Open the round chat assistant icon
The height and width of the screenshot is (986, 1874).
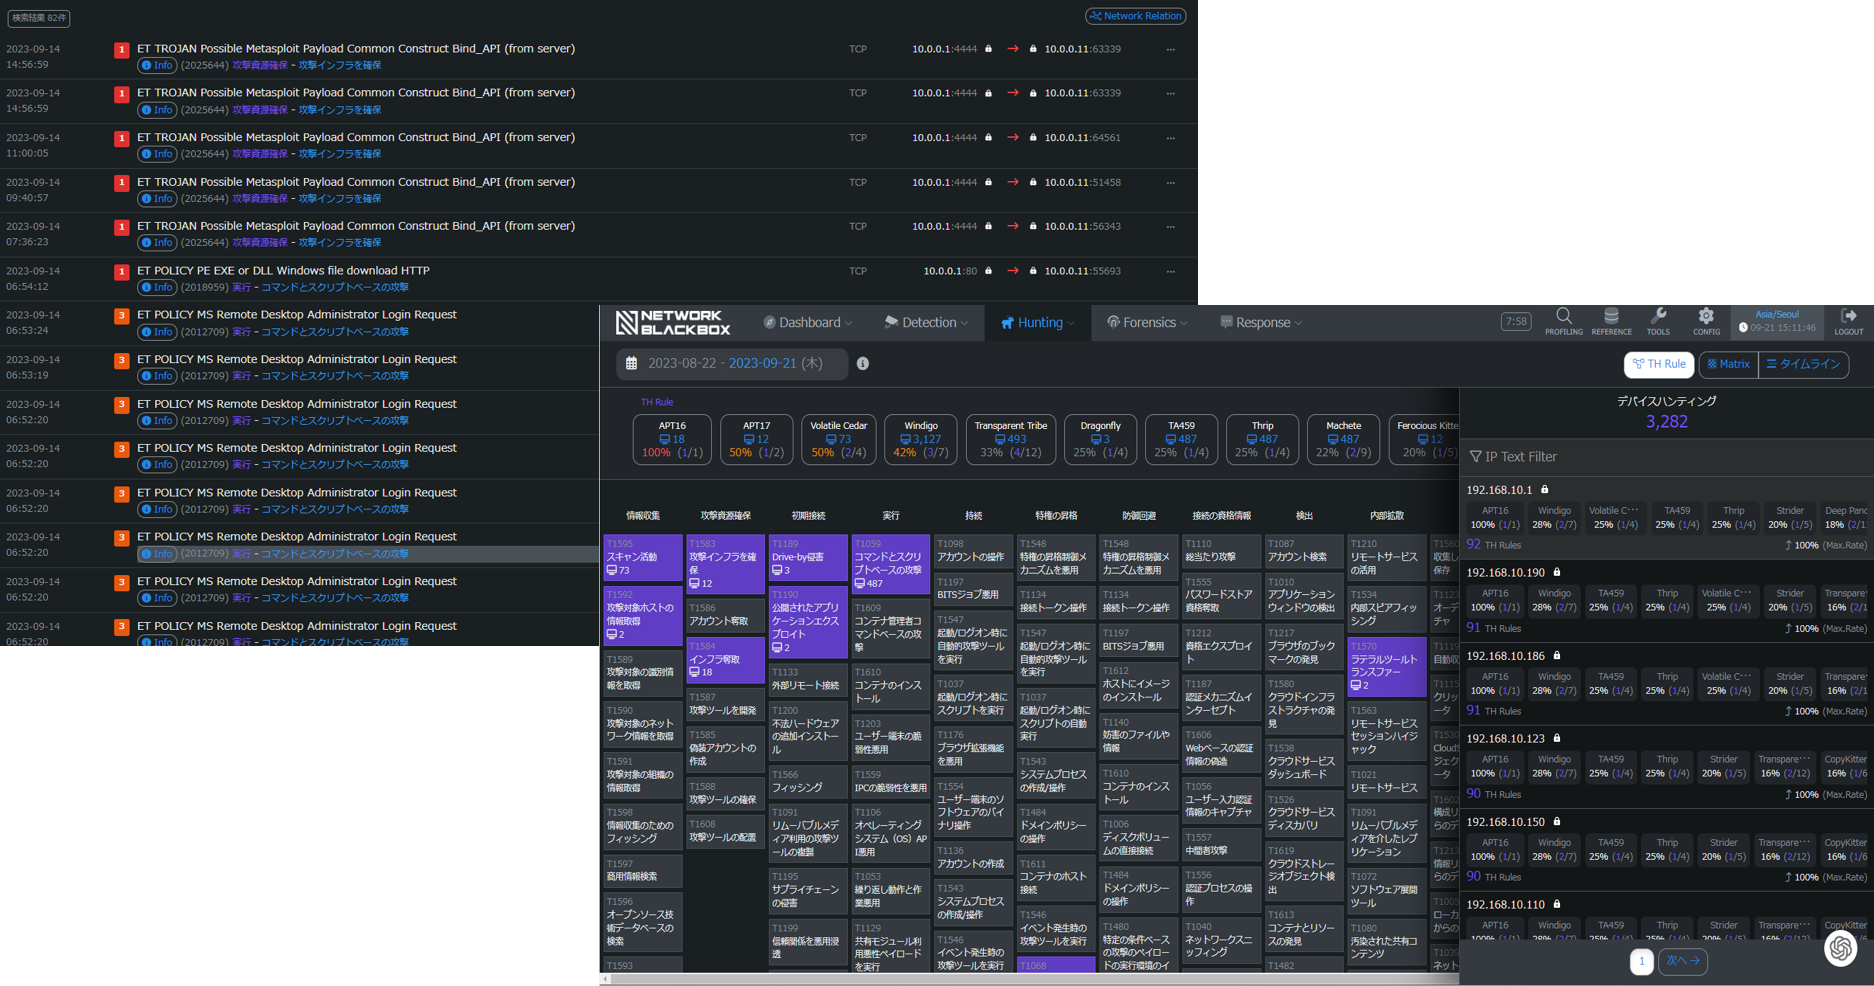[1840, 948]
